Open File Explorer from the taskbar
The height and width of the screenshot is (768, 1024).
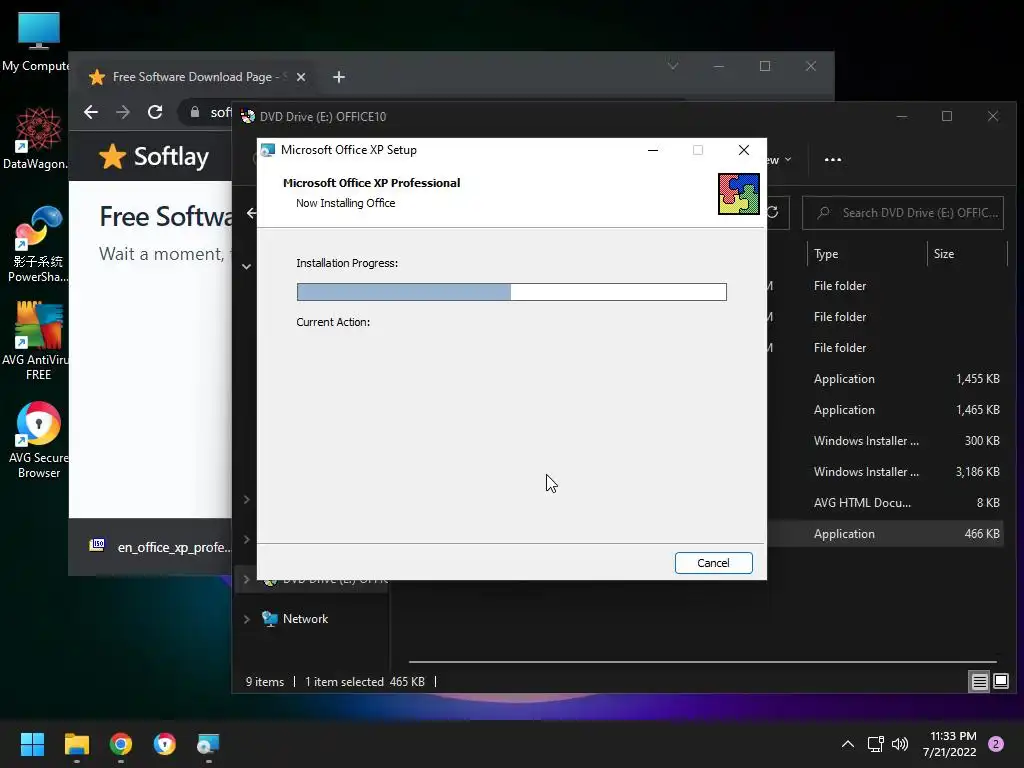(76, 744)
